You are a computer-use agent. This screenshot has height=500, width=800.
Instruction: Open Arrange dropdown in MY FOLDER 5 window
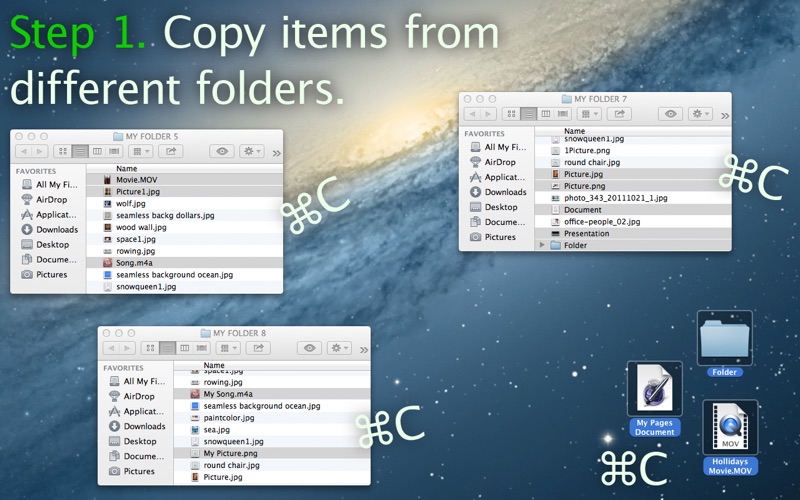(x=140, y=151)
